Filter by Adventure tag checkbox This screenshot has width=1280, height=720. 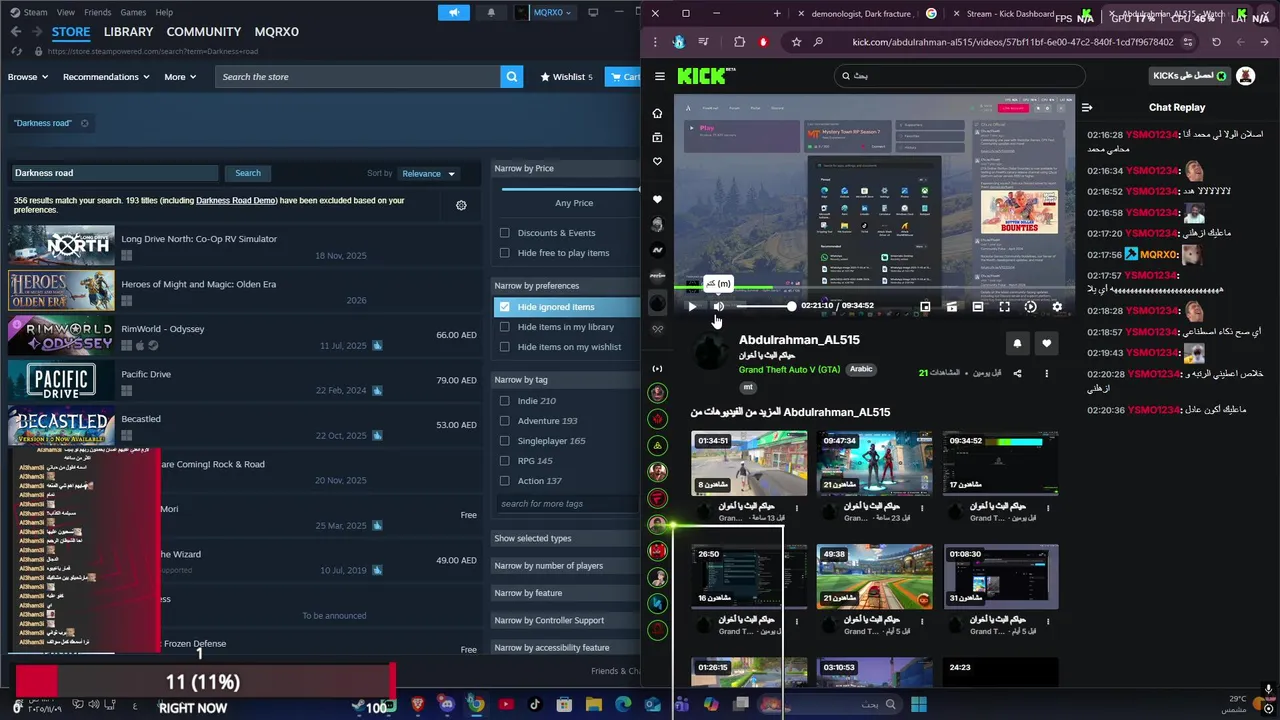click(504, 421)
